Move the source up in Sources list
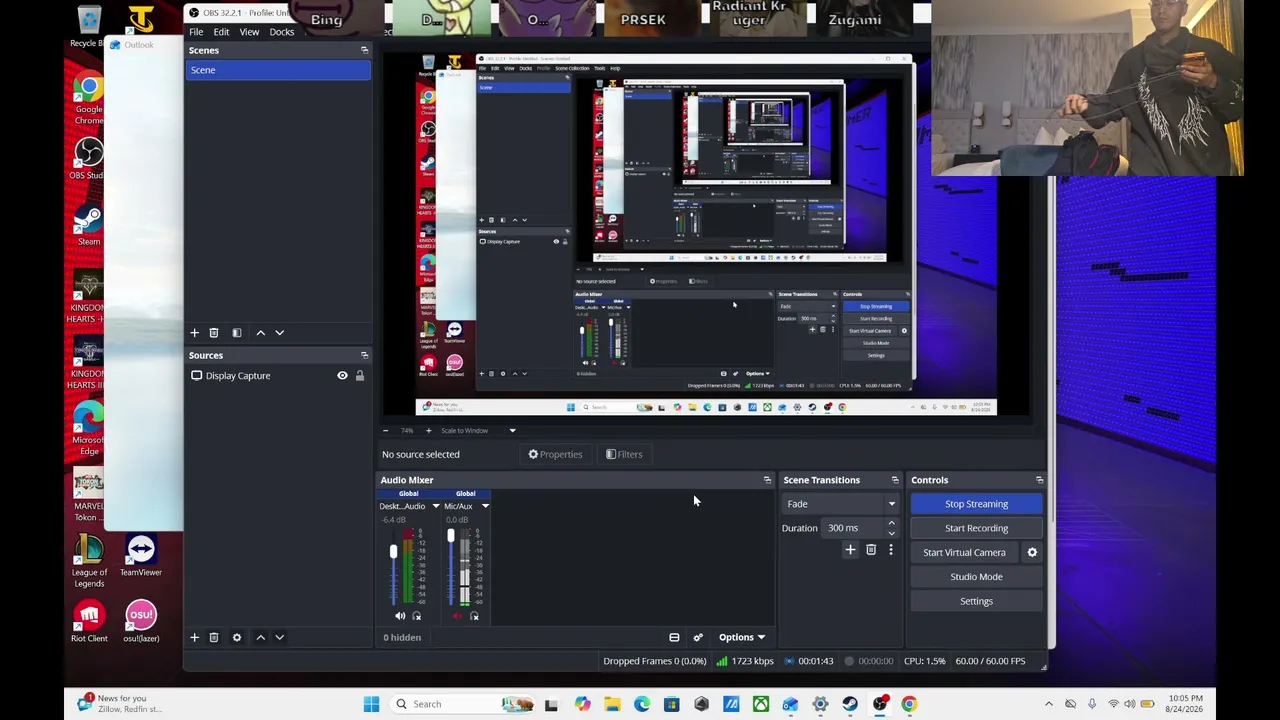 (x=261, y=637)
